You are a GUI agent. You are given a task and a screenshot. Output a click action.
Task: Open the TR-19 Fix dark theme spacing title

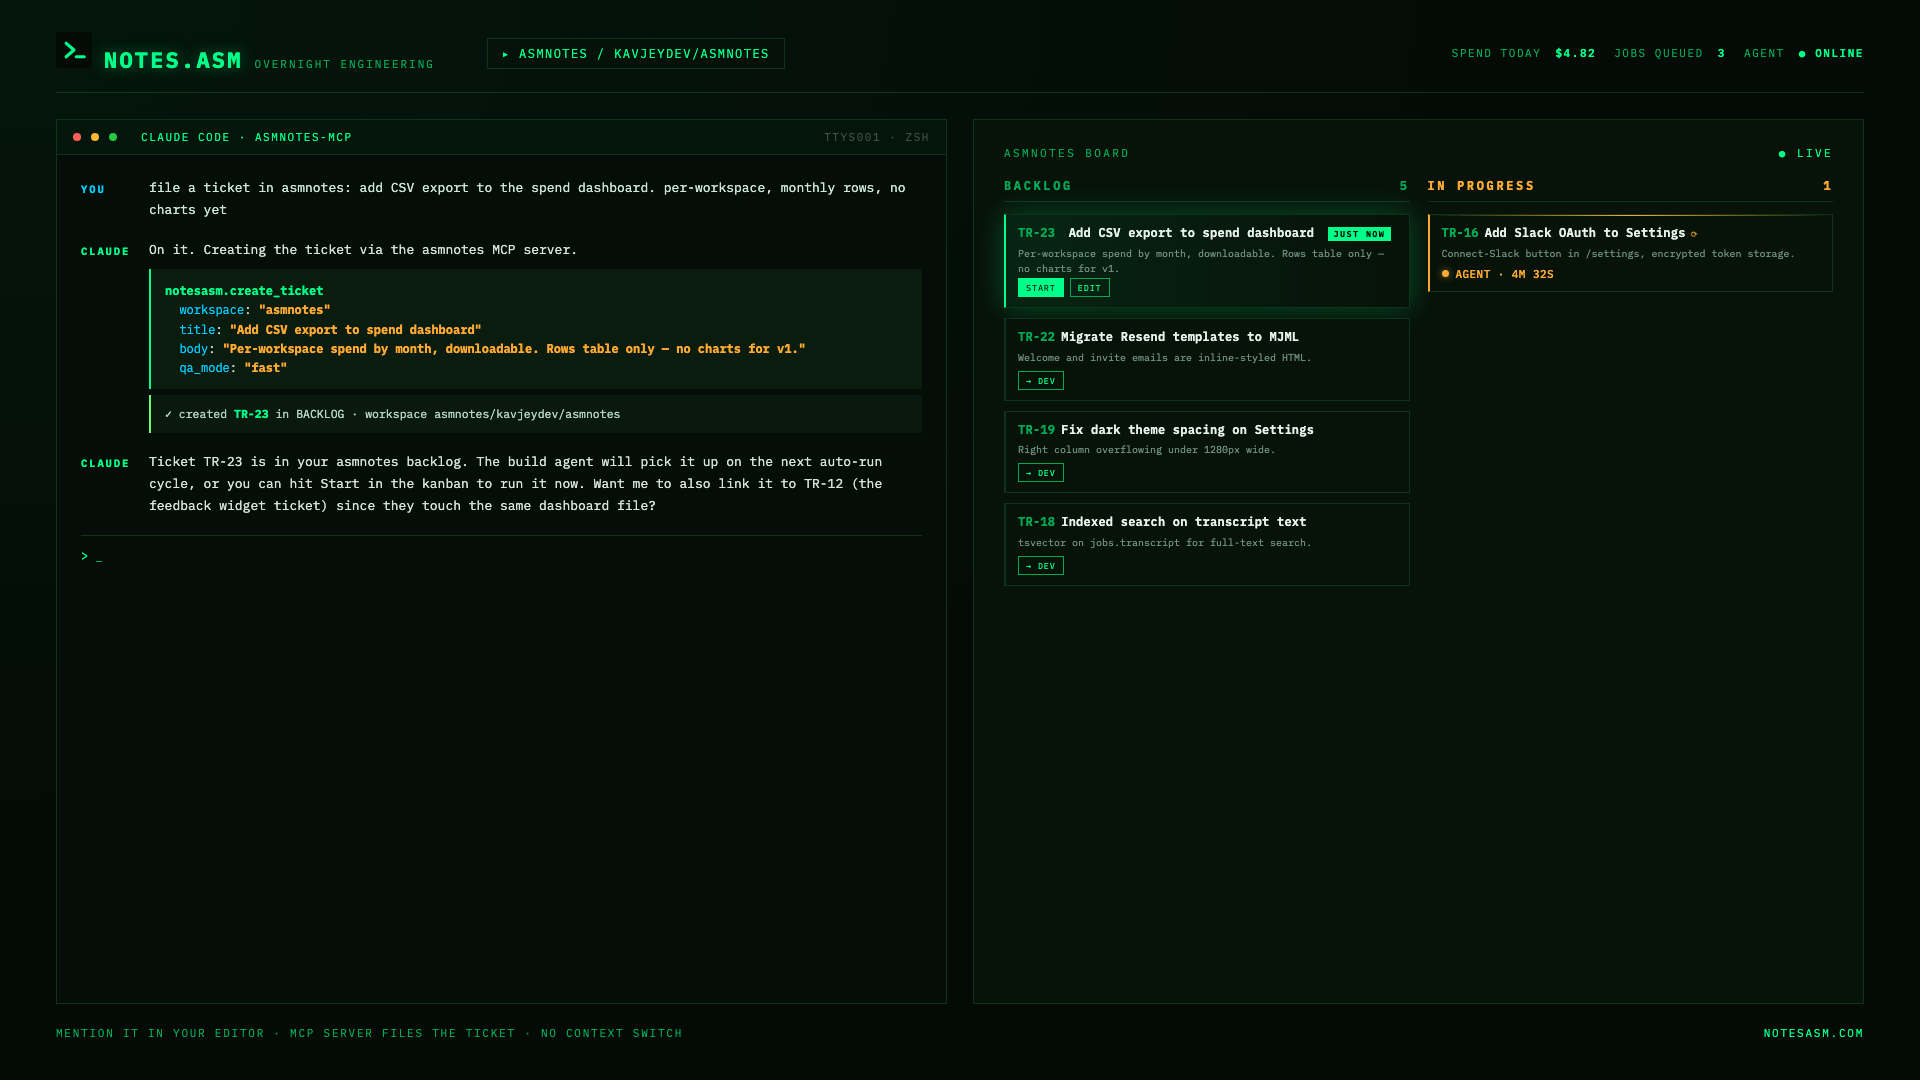(1187, 430)
